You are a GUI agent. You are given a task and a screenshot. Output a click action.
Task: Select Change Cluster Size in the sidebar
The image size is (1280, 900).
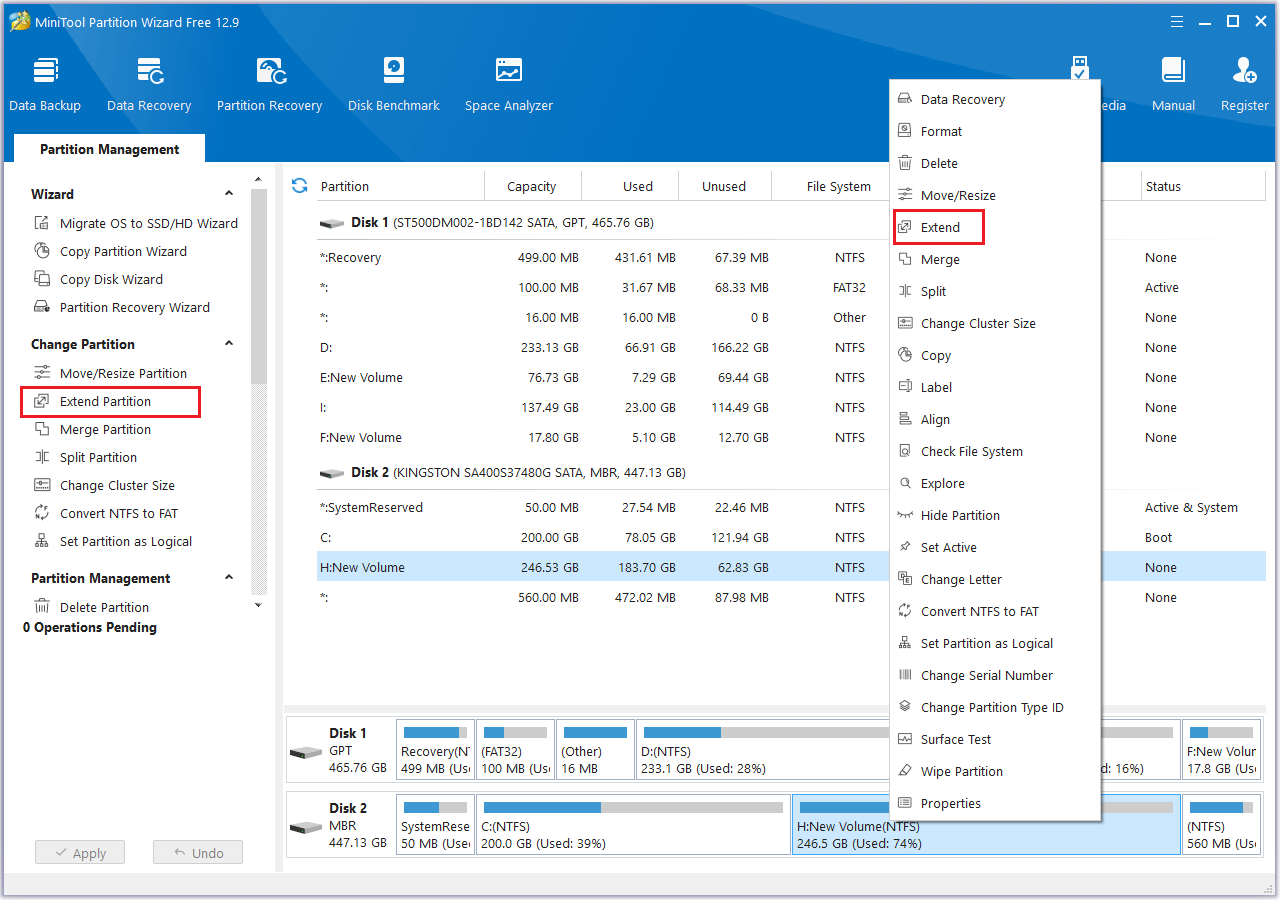point(104,485)
